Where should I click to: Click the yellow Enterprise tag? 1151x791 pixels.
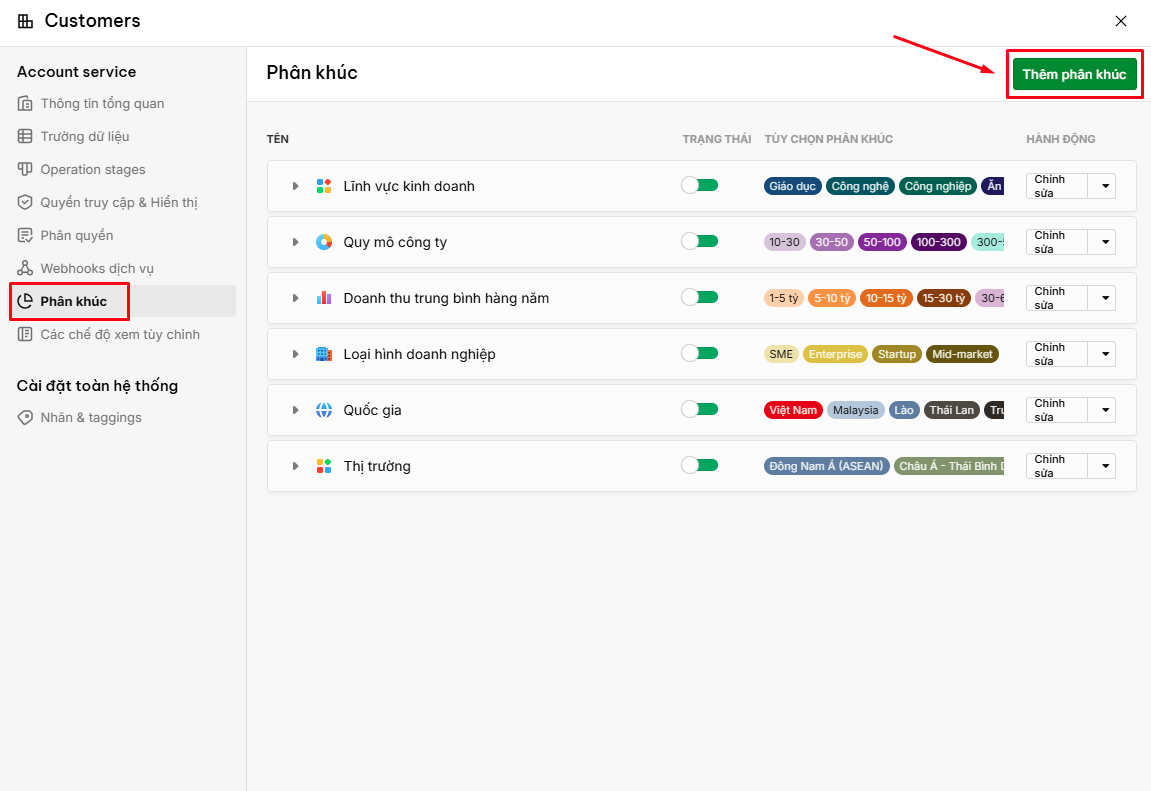tap(835, 354)
